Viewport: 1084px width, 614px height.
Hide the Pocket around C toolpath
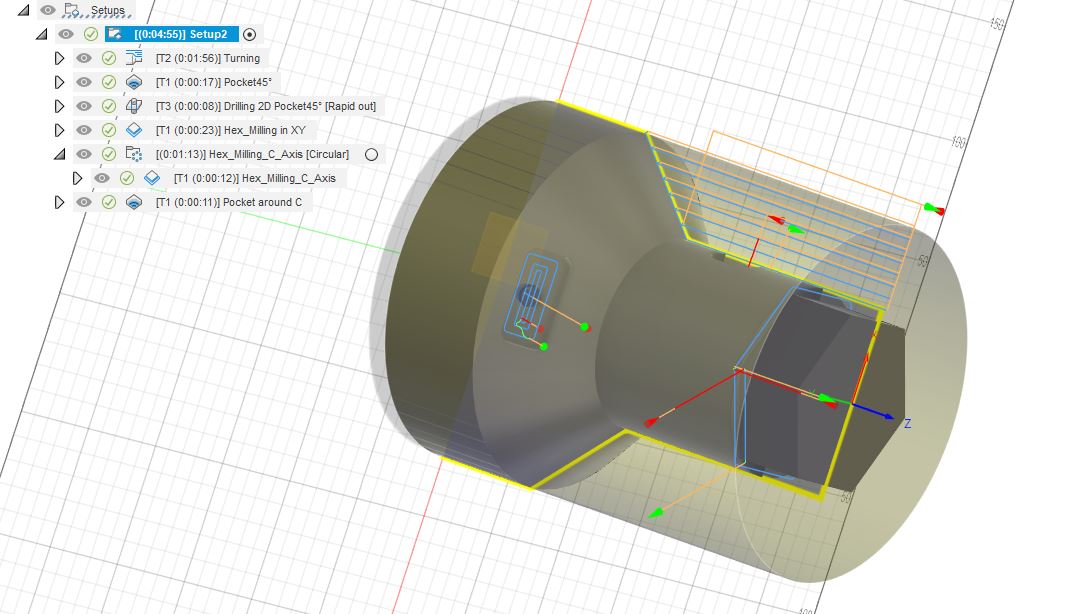click(x=84, y=202)
